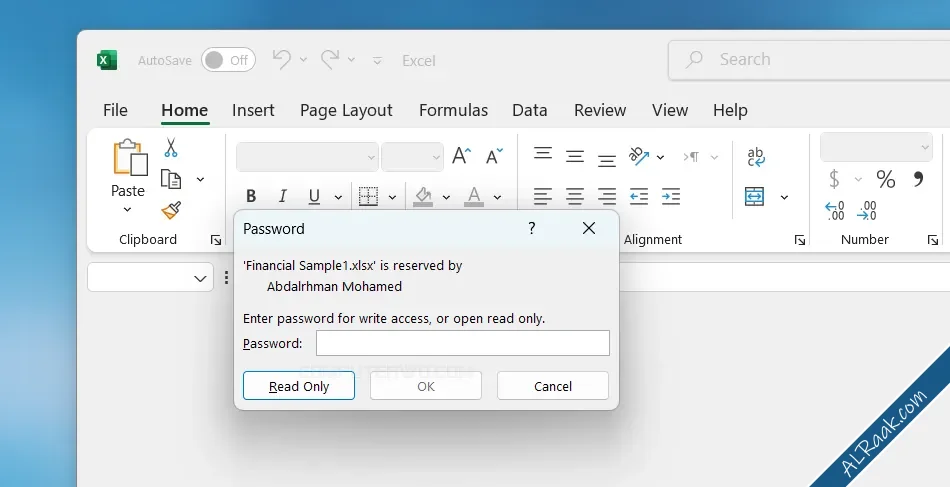Open the Review tab
The width and height of the screenshot is (950, 487).
(600, 110)
